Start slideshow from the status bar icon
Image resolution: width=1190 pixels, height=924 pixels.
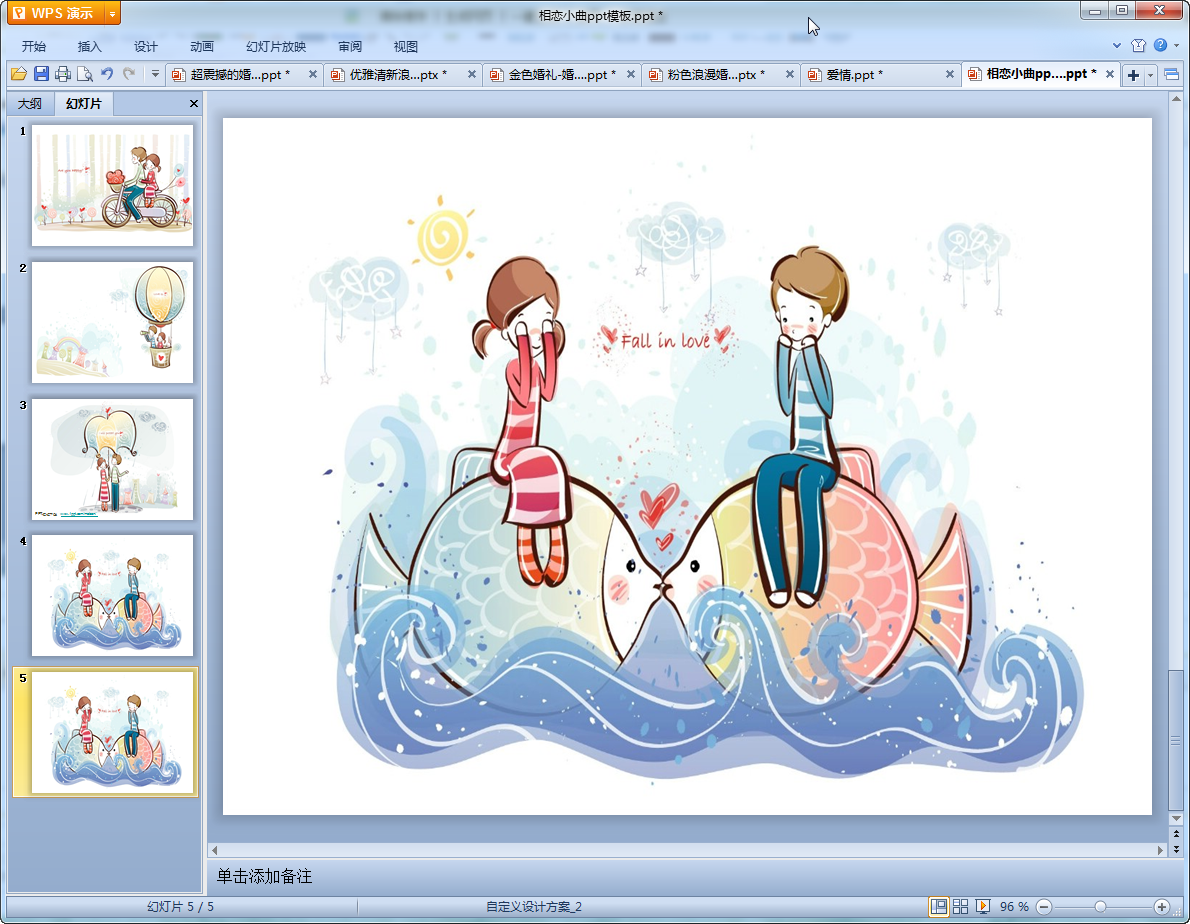pos(983,906)
